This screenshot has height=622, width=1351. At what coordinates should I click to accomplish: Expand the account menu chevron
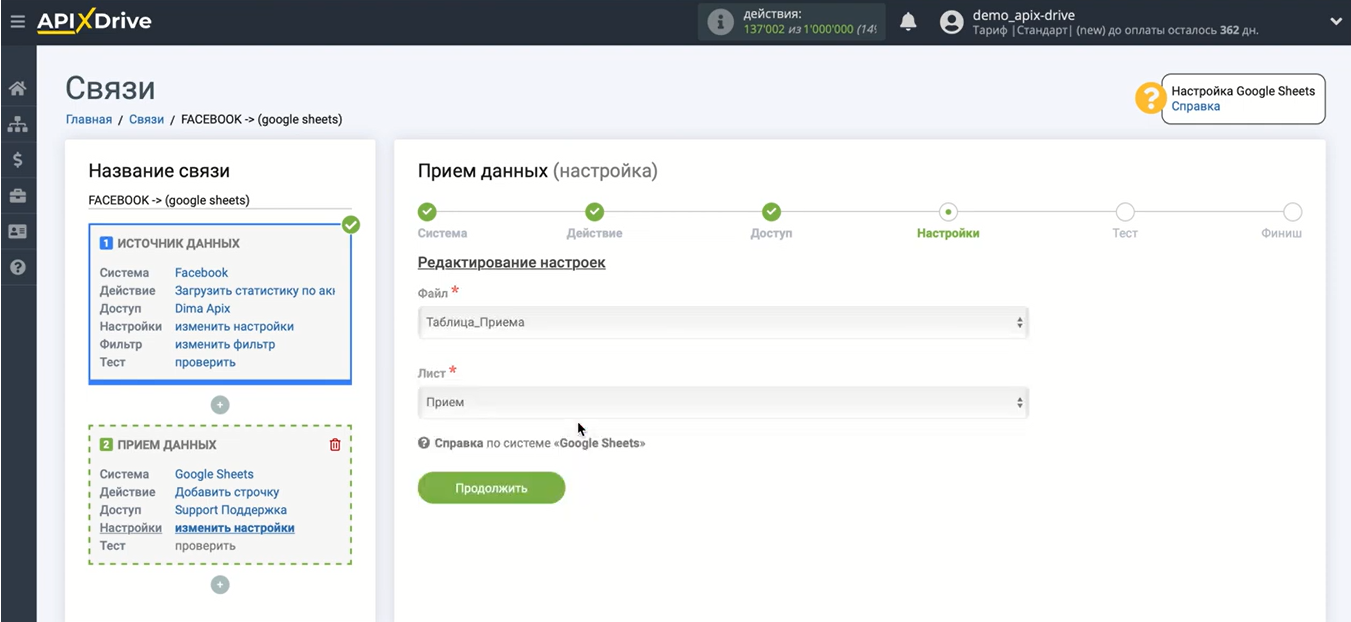pos(1335,21)
